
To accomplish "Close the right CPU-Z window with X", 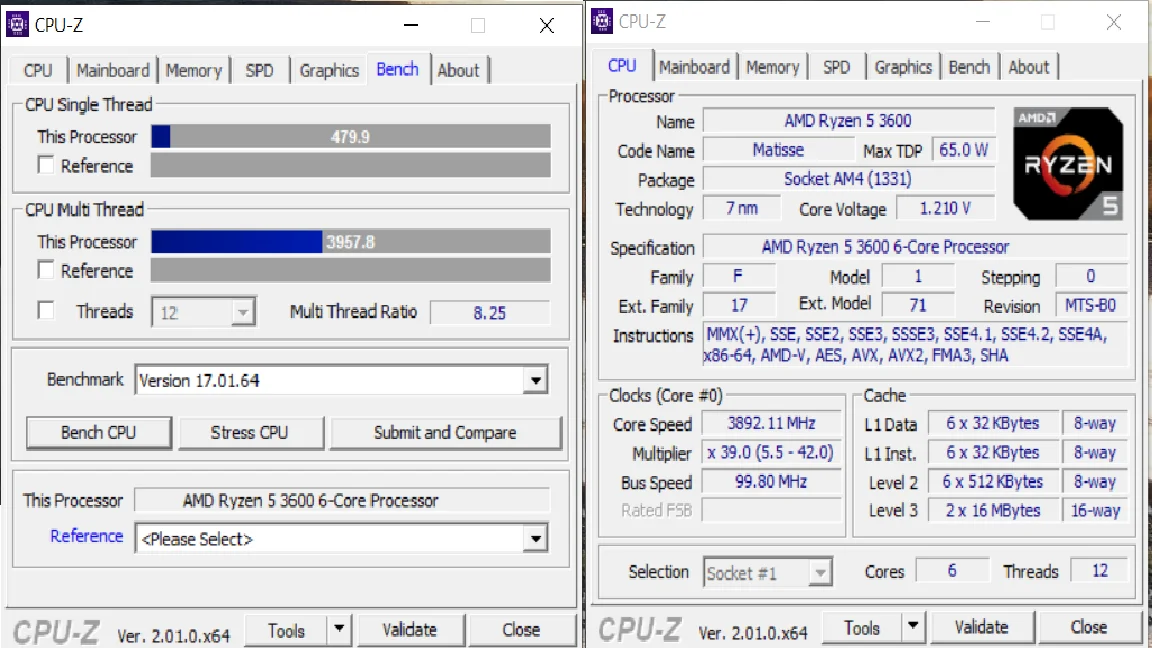I will point(1114,22).
